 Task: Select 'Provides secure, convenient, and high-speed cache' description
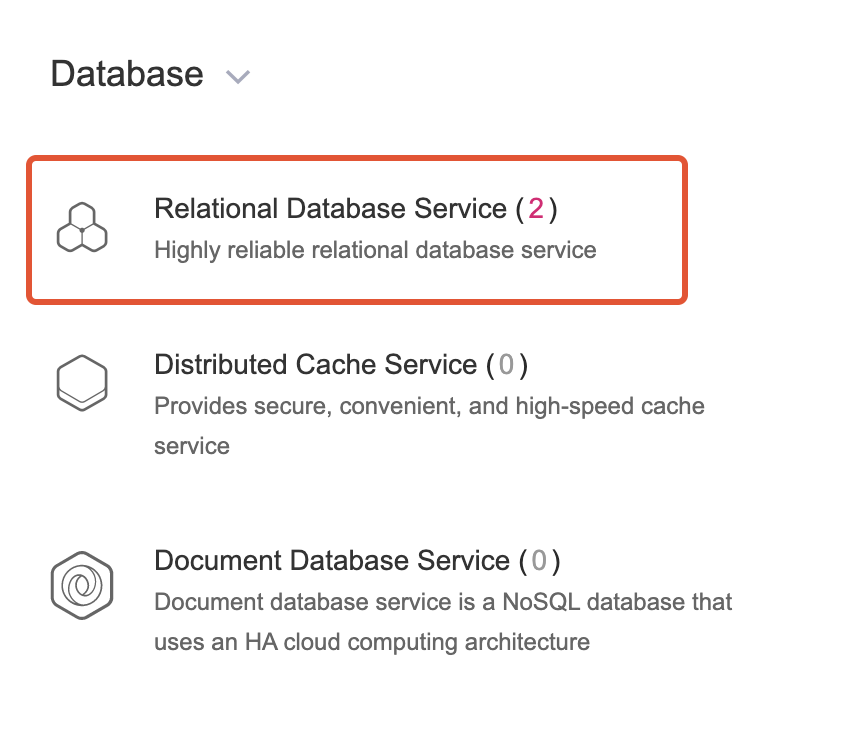point(429,406)
